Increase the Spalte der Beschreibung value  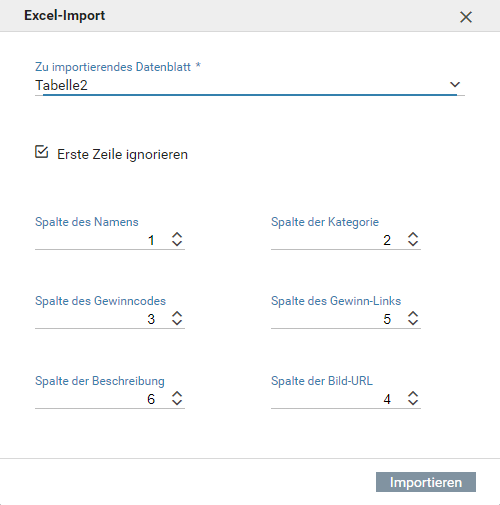[x=177, y=394]
